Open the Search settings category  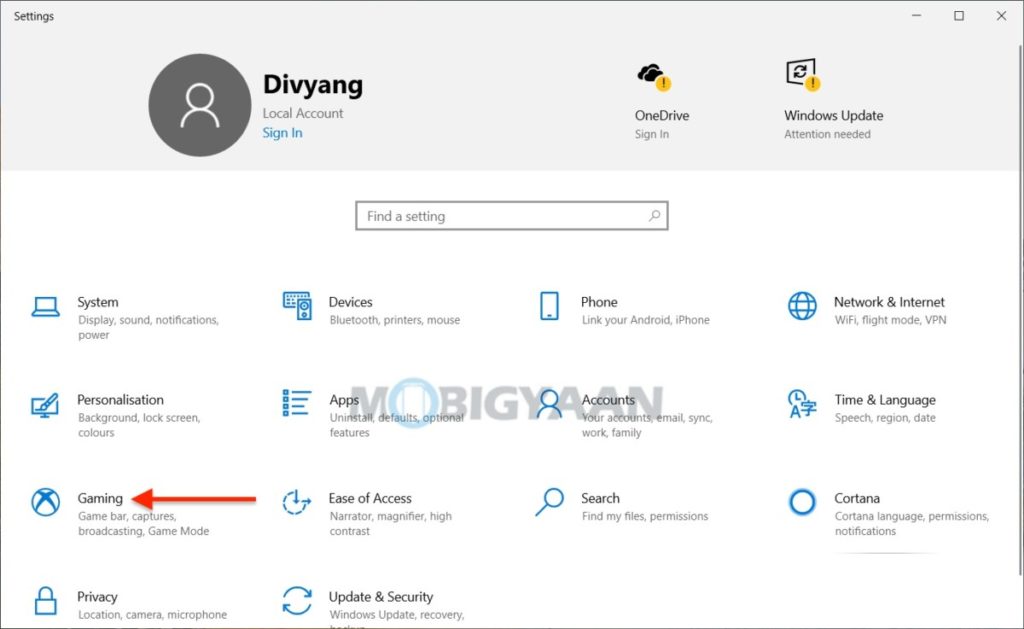pos(600,498)
